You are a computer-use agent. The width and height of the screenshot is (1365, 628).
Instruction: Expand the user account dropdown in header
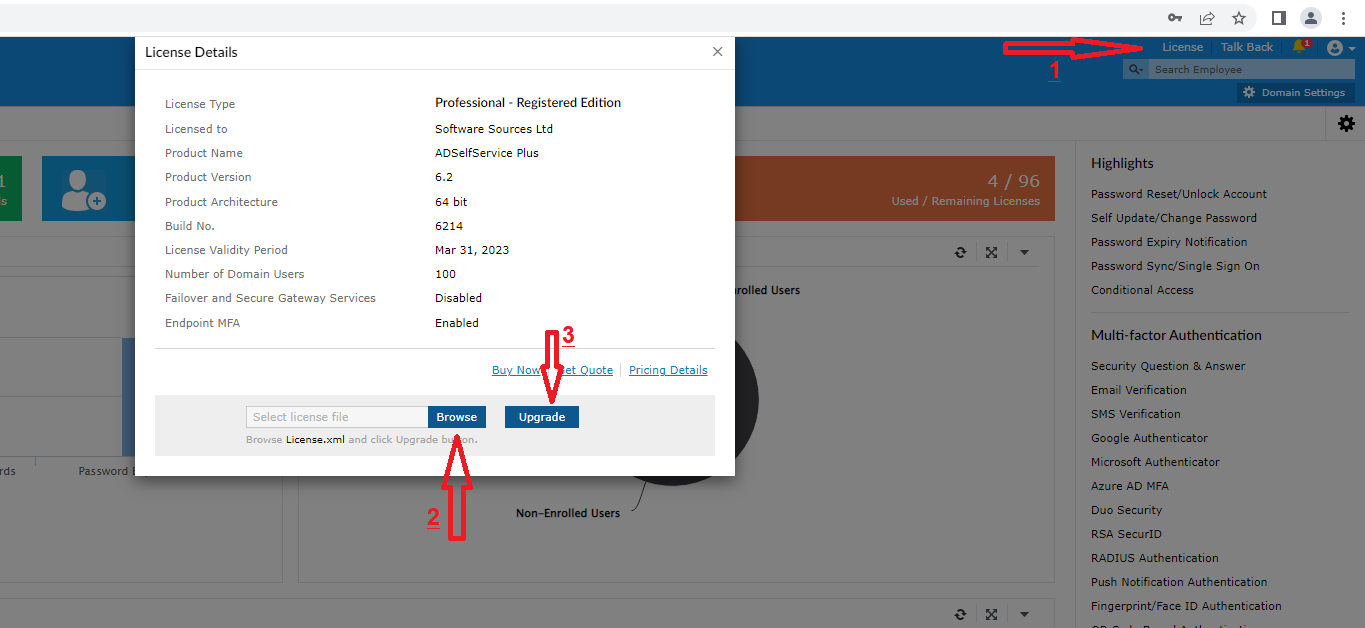(x=1340, y=48)
